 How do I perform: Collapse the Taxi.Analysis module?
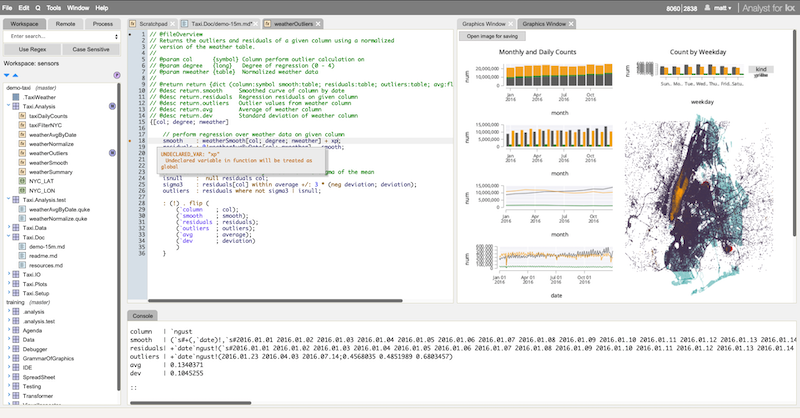(9, 106)
